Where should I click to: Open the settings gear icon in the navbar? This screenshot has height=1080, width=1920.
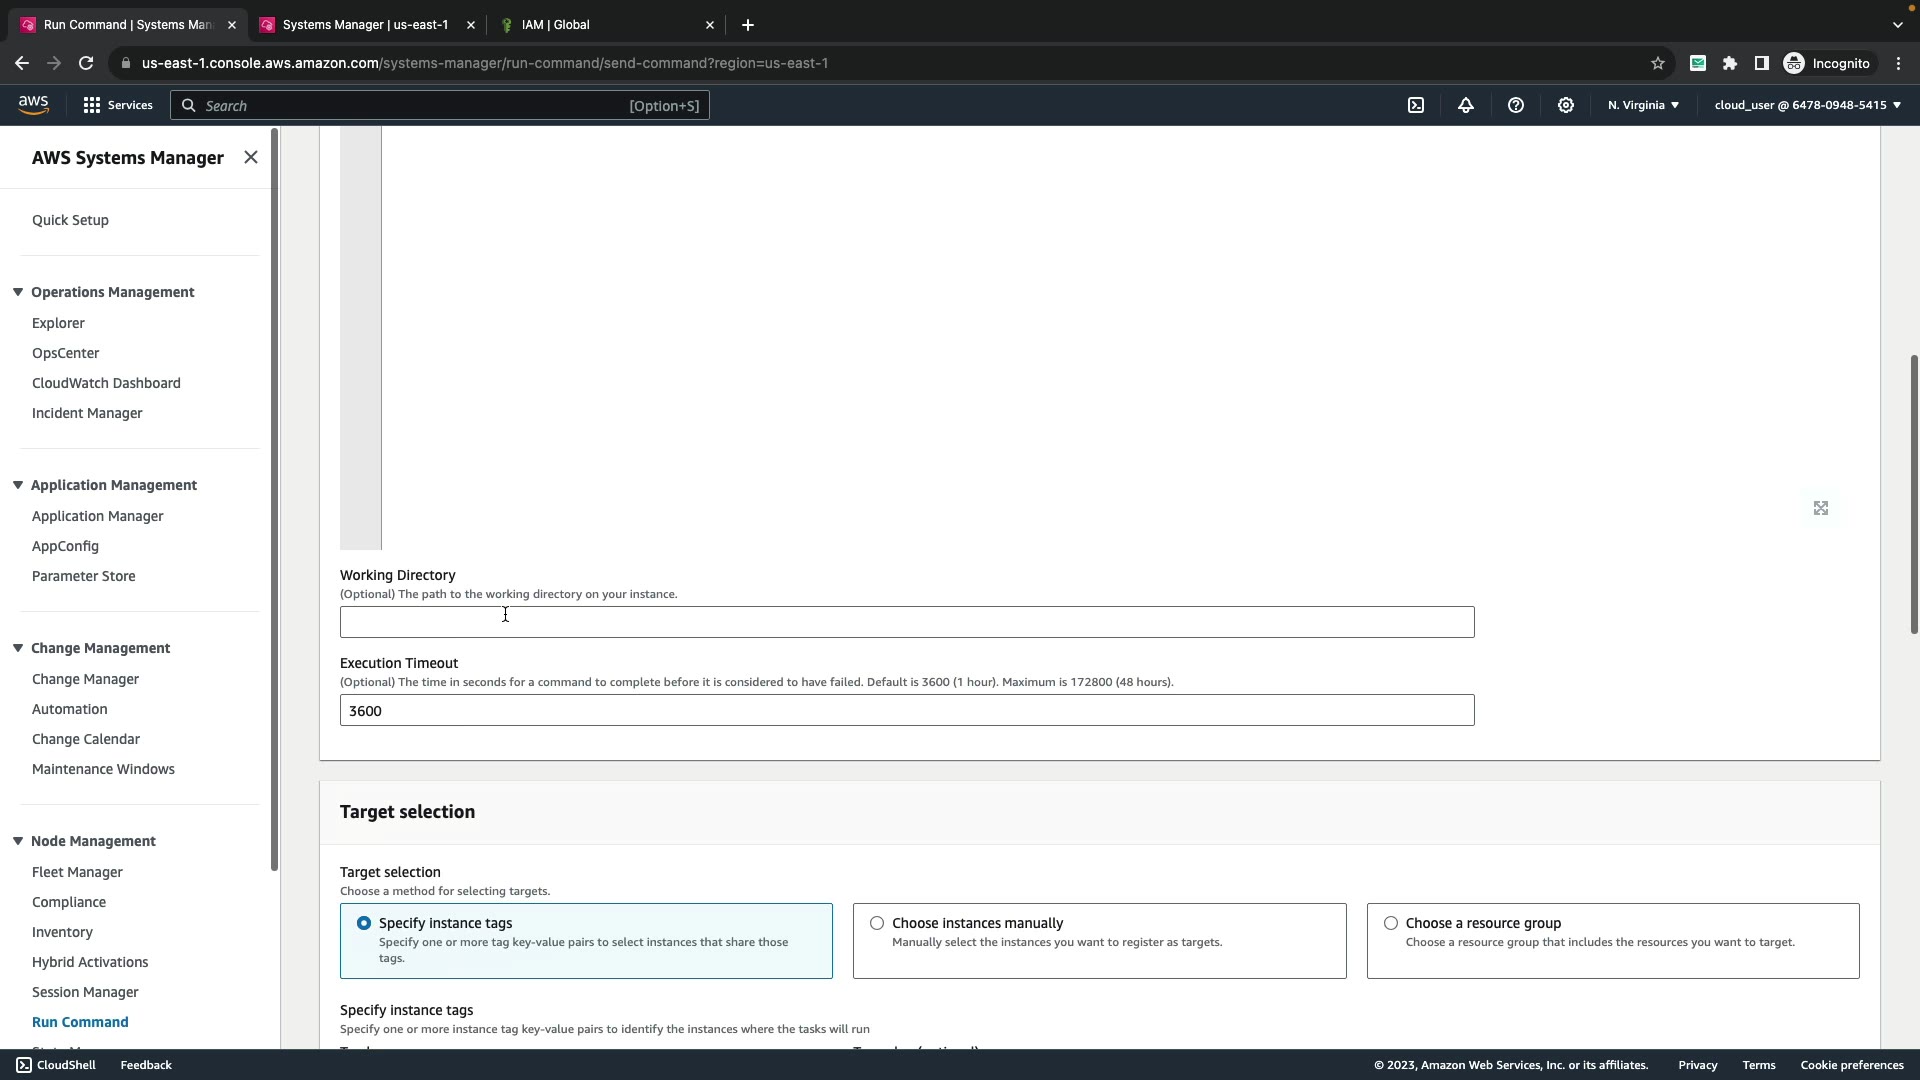[x=1566, y=105]
